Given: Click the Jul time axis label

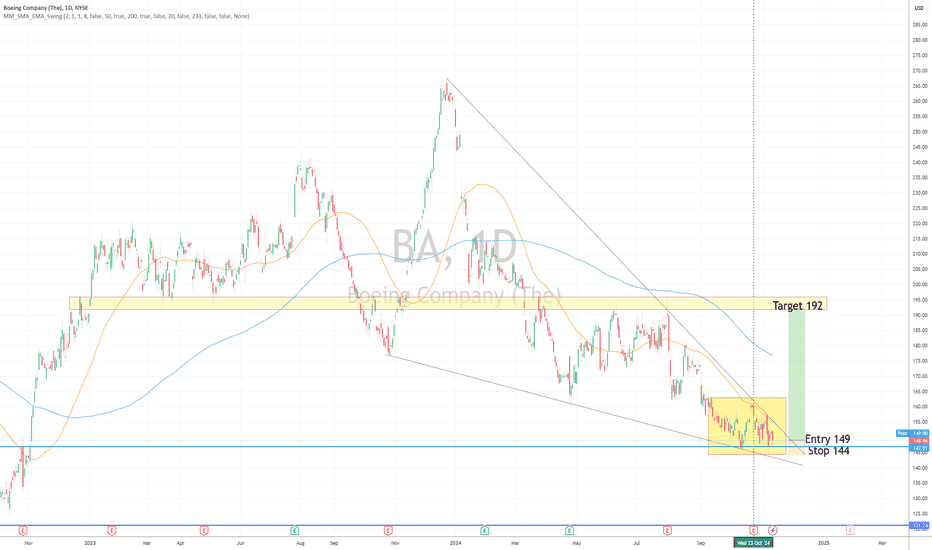Looking at the screenshot, I should click(x=637, y=543).
